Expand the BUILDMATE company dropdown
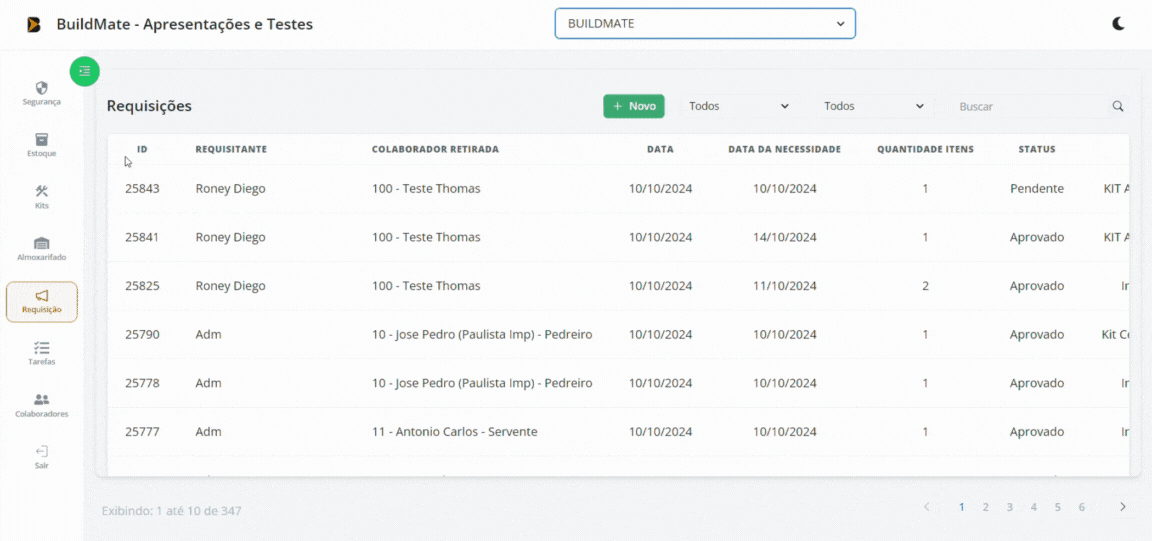 [705, 24]
